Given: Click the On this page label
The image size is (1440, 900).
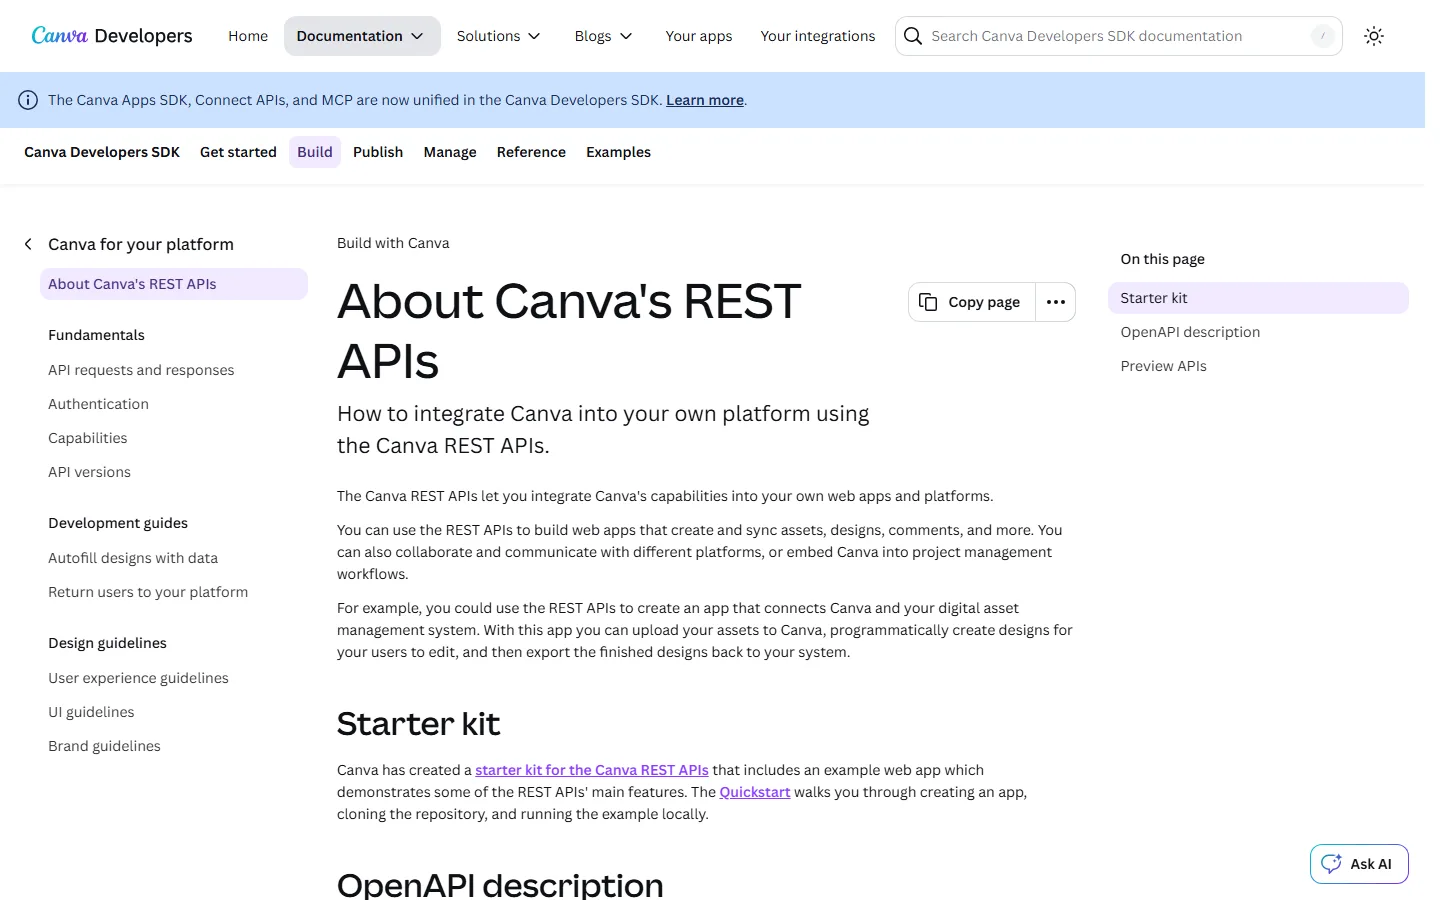Looking at the screenshot, I should pyautogui.click(x=1162, y=259).
